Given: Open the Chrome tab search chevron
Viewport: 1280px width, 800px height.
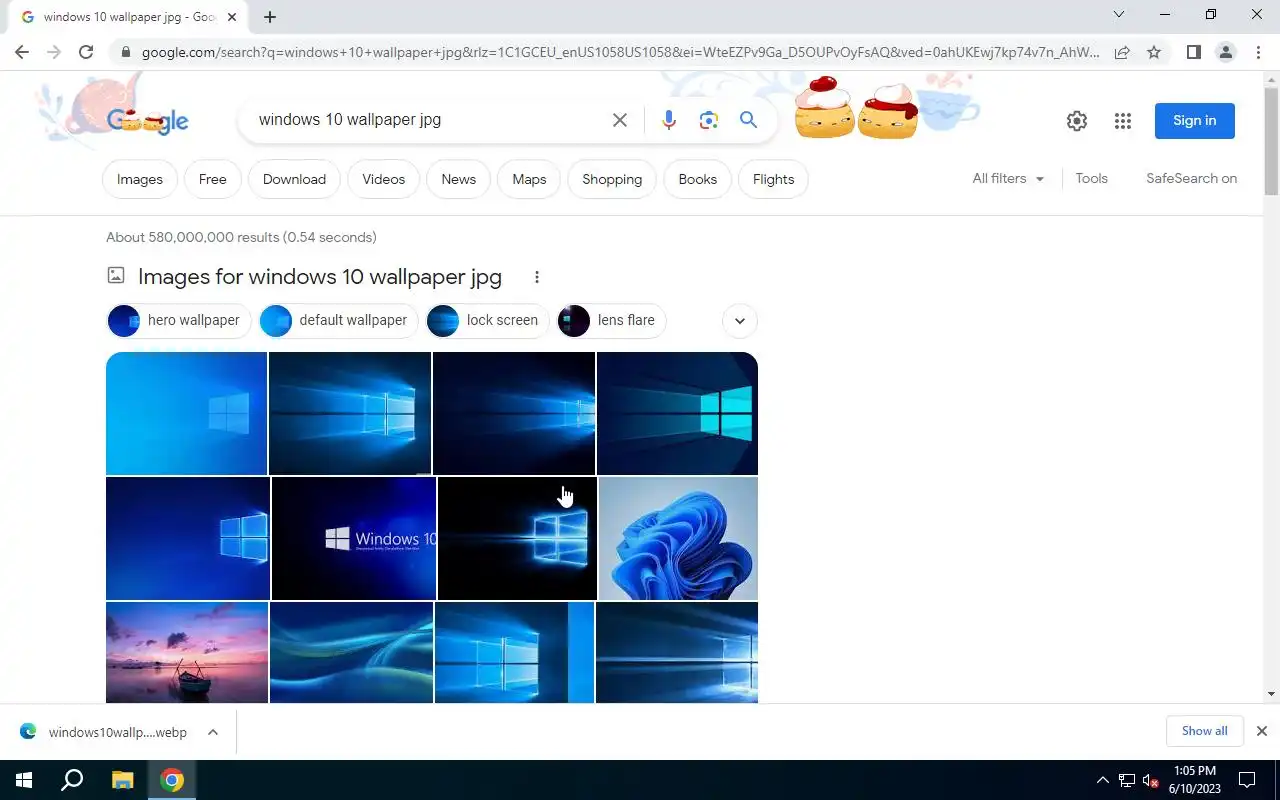Looking at the screenshot, I should coord(1119,14).
